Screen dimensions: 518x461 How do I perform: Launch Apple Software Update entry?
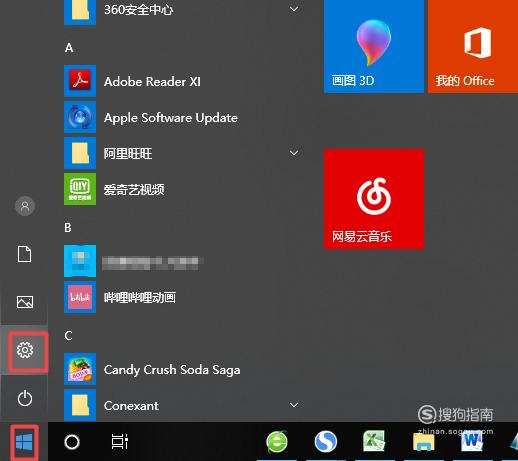171,118
